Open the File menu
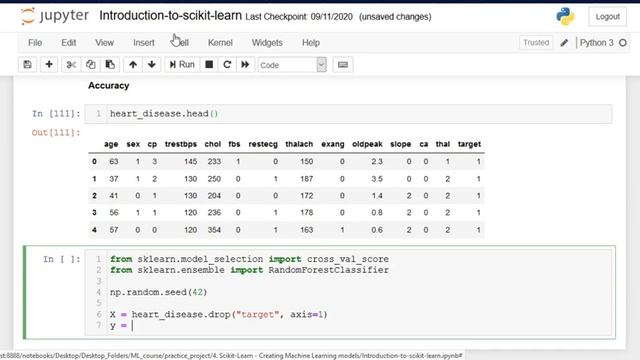The width and height of the screenshot is (640, 360). pyautogui.click(x=35, y=43)
